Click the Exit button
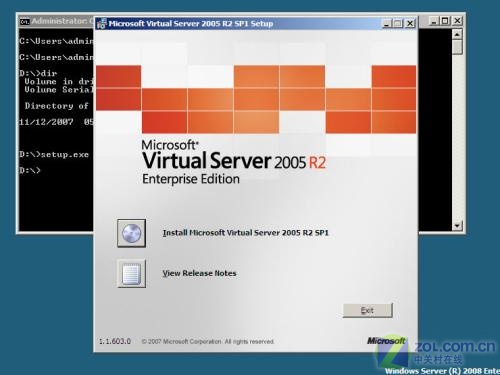The height and width of the screenshot is (375, 500). coord(368,310)
